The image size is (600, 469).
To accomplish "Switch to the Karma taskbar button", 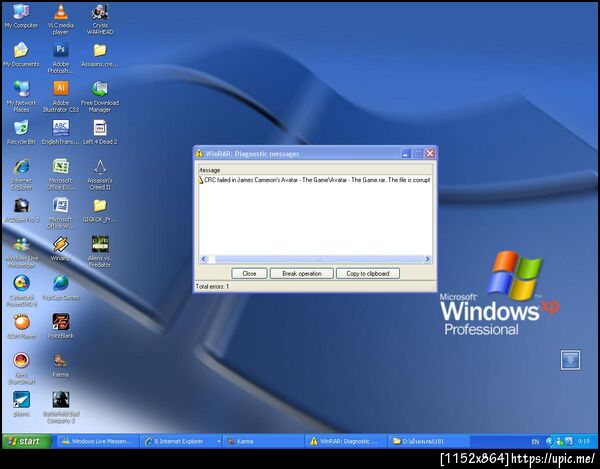I will (x=263, y=441).
